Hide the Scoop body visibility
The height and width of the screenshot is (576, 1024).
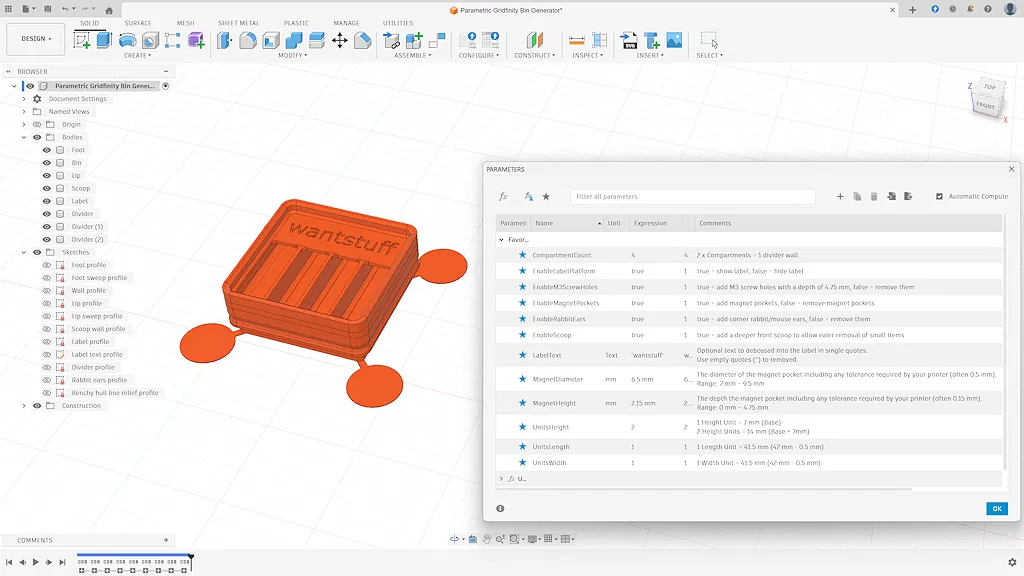46,188
